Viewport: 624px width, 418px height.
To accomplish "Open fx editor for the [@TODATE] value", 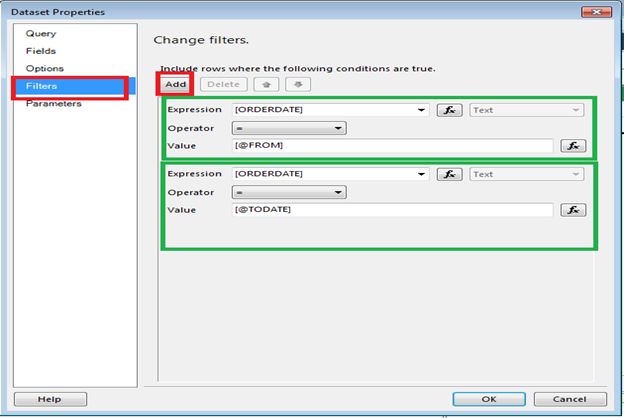I will click(573, 210).
